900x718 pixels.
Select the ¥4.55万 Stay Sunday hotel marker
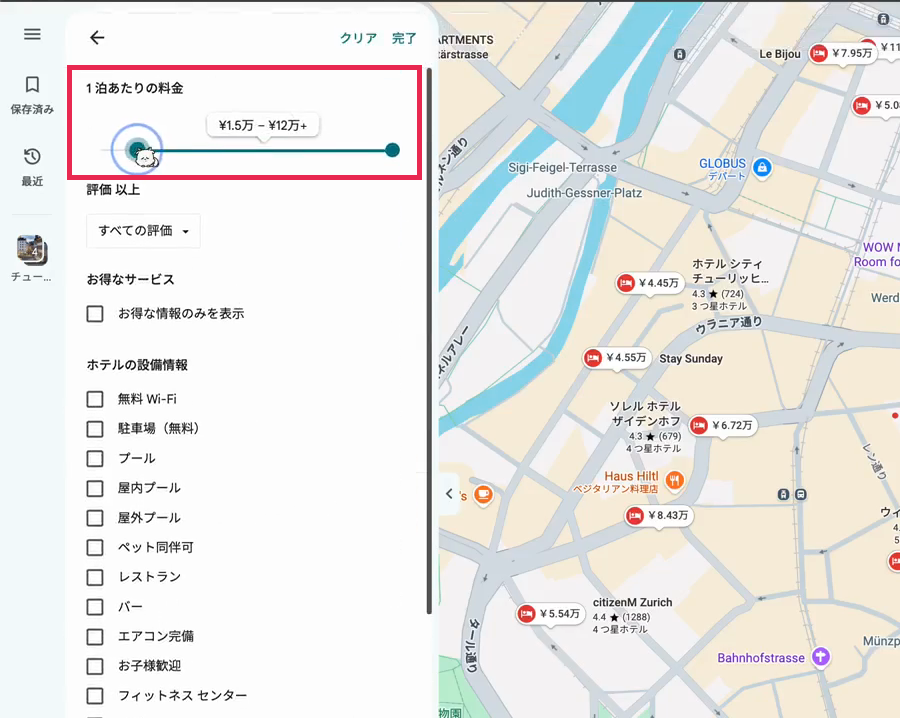[x=616, y=358]
